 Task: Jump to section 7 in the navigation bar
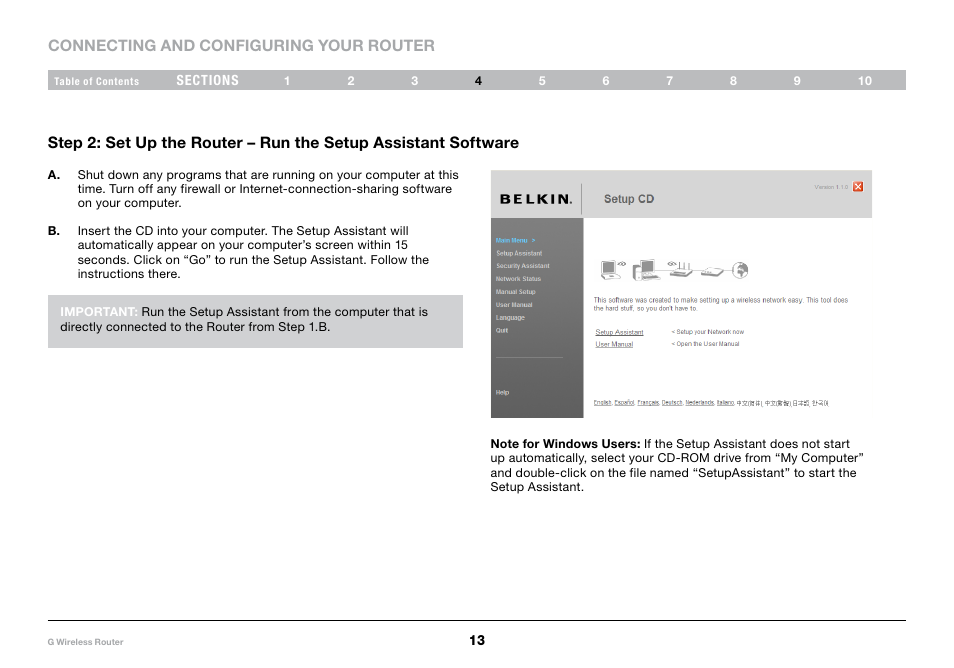pos(669,81)
